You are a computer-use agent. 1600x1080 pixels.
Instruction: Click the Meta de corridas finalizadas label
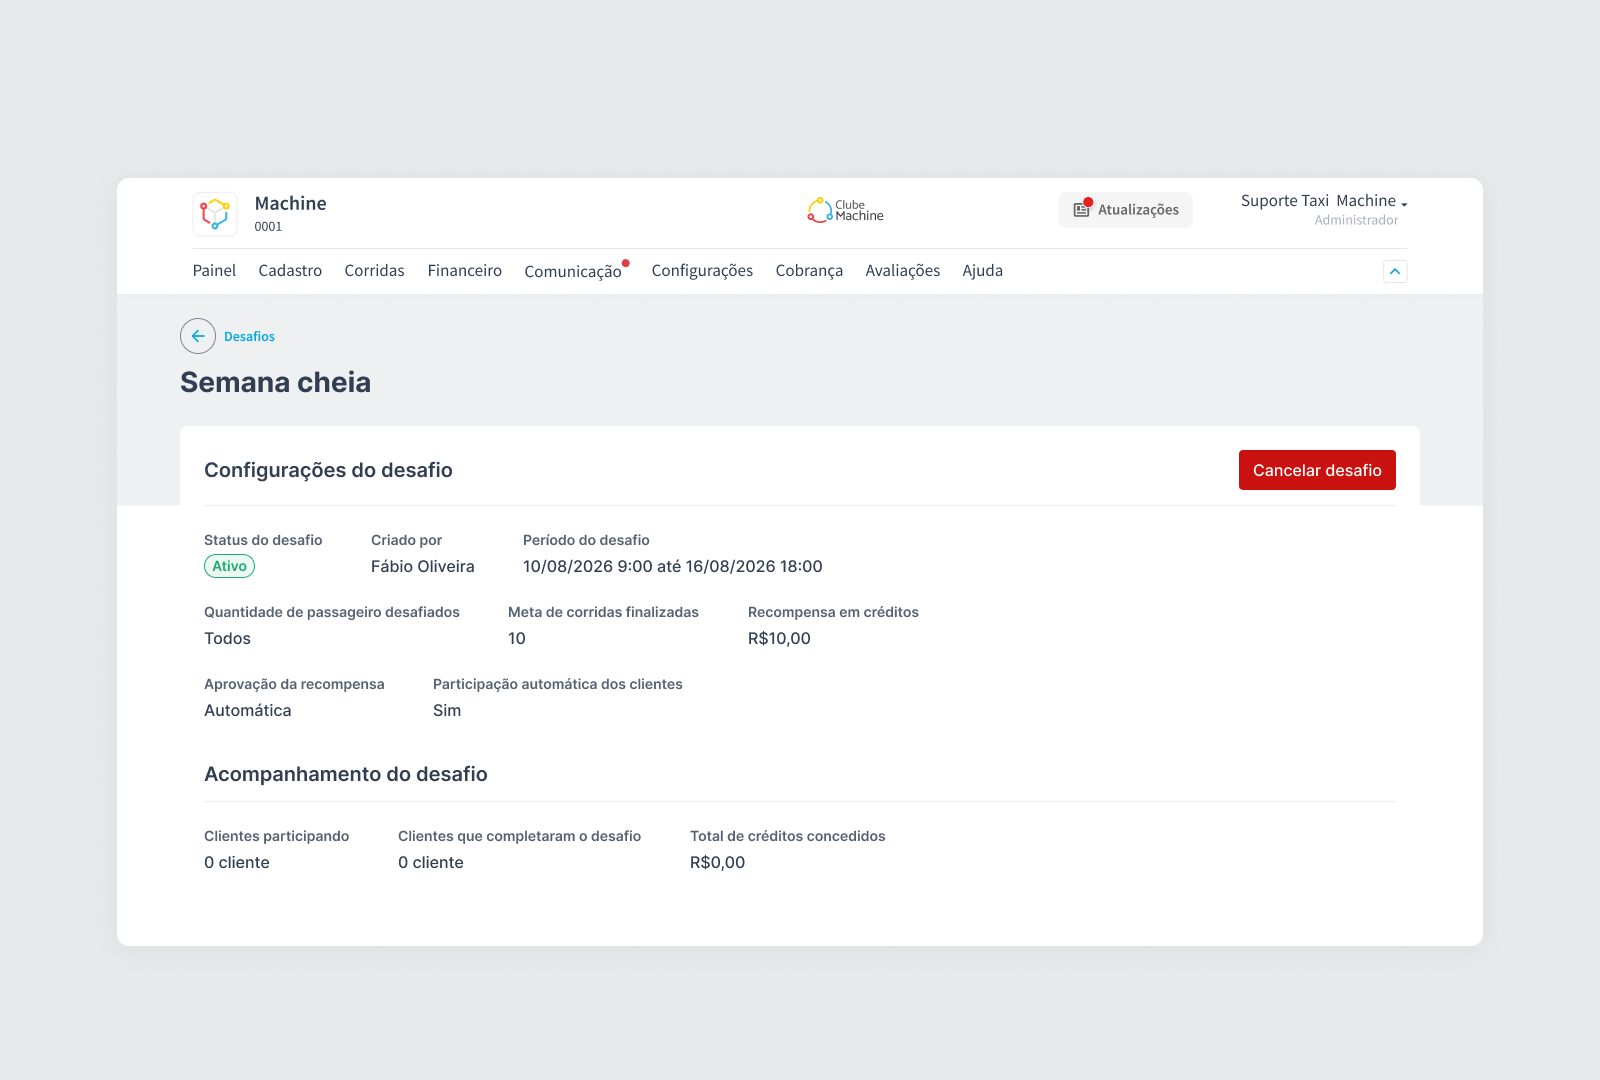603,612
